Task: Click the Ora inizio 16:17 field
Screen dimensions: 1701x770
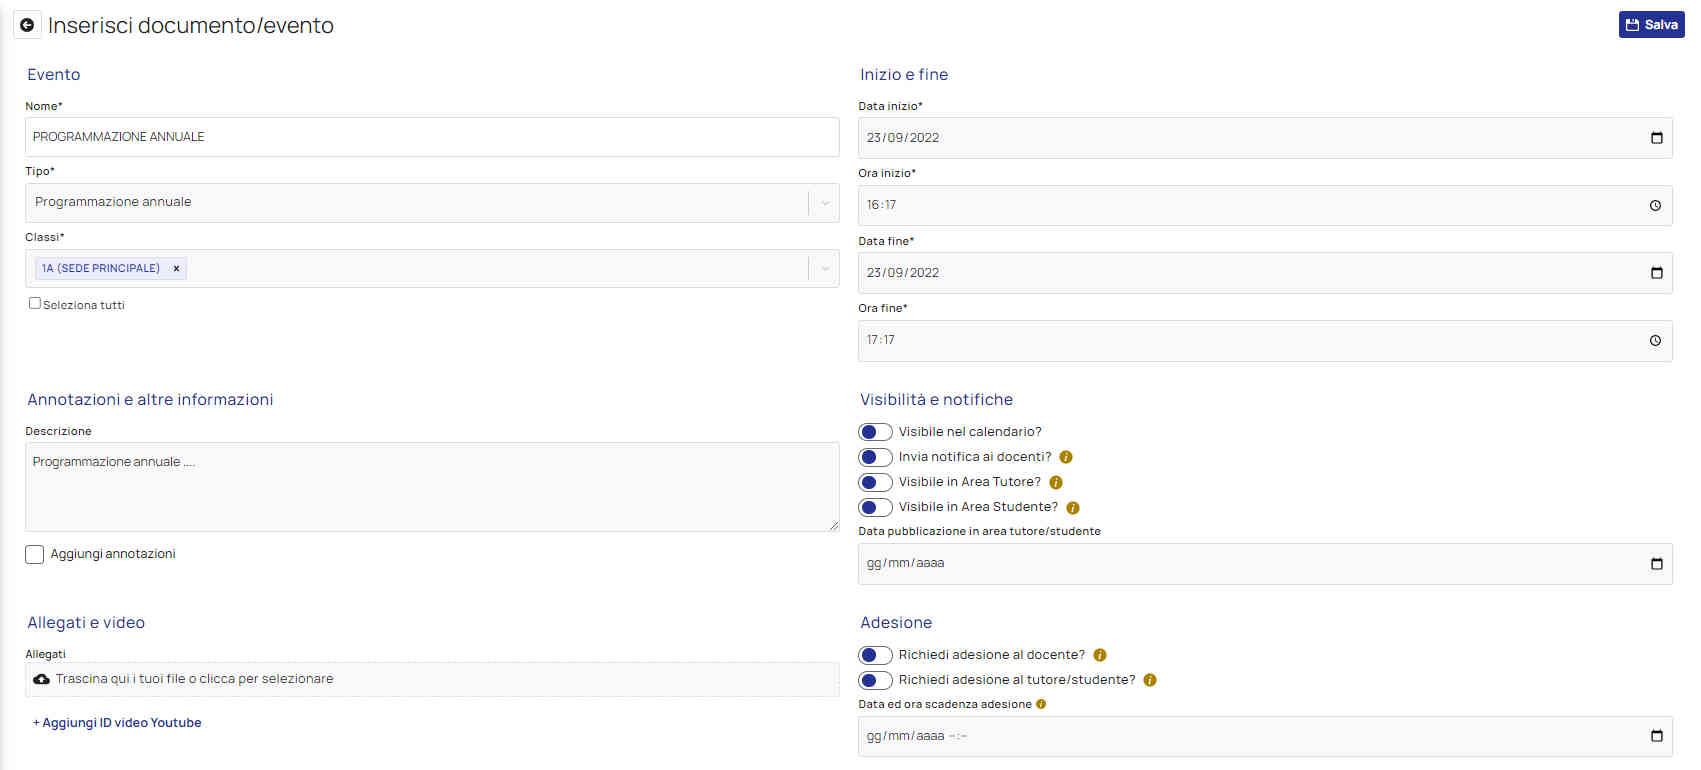Action: click(1265, 206)
